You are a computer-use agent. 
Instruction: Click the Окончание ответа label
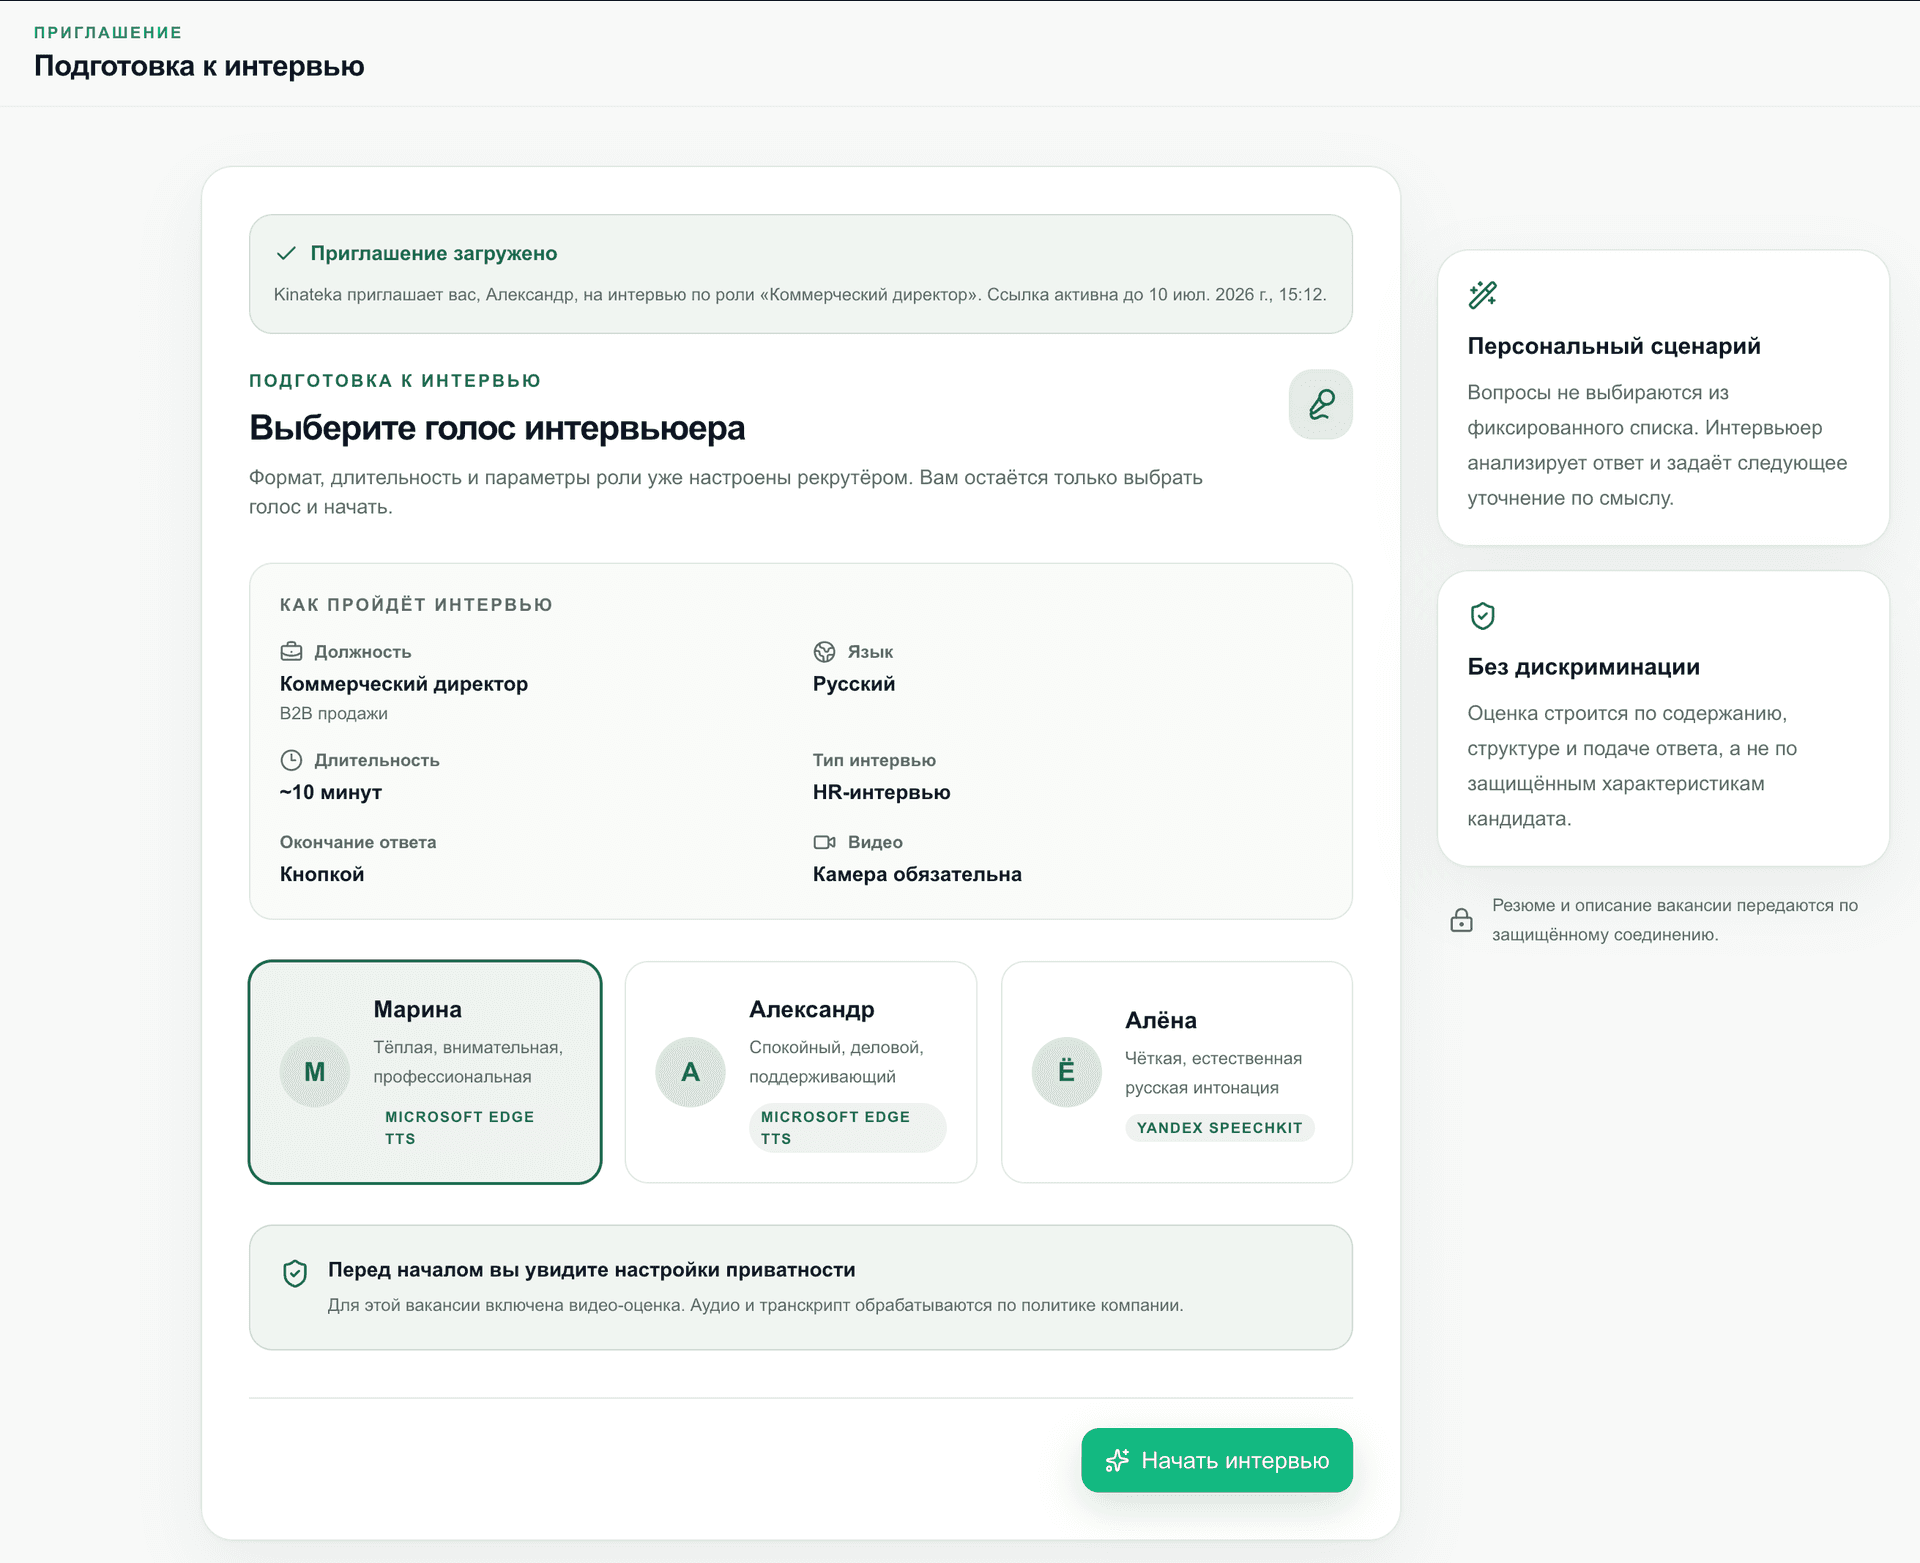tap(358, 842)
